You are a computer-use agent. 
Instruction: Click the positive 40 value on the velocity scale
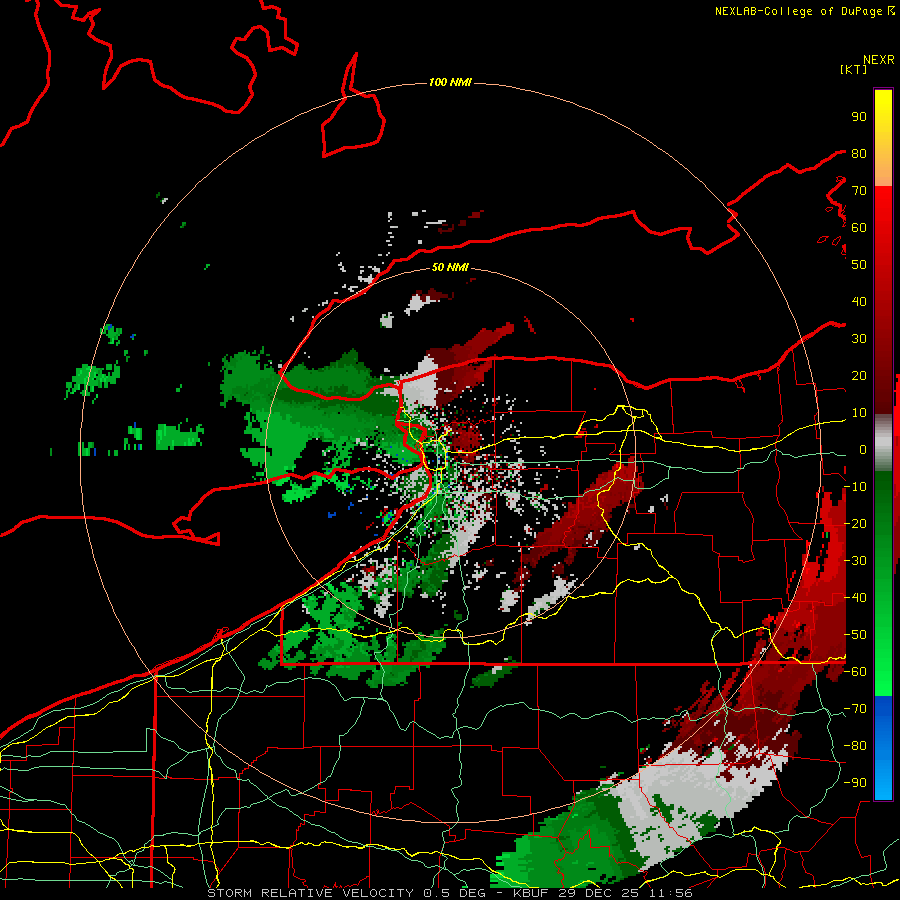click(859, 302)
